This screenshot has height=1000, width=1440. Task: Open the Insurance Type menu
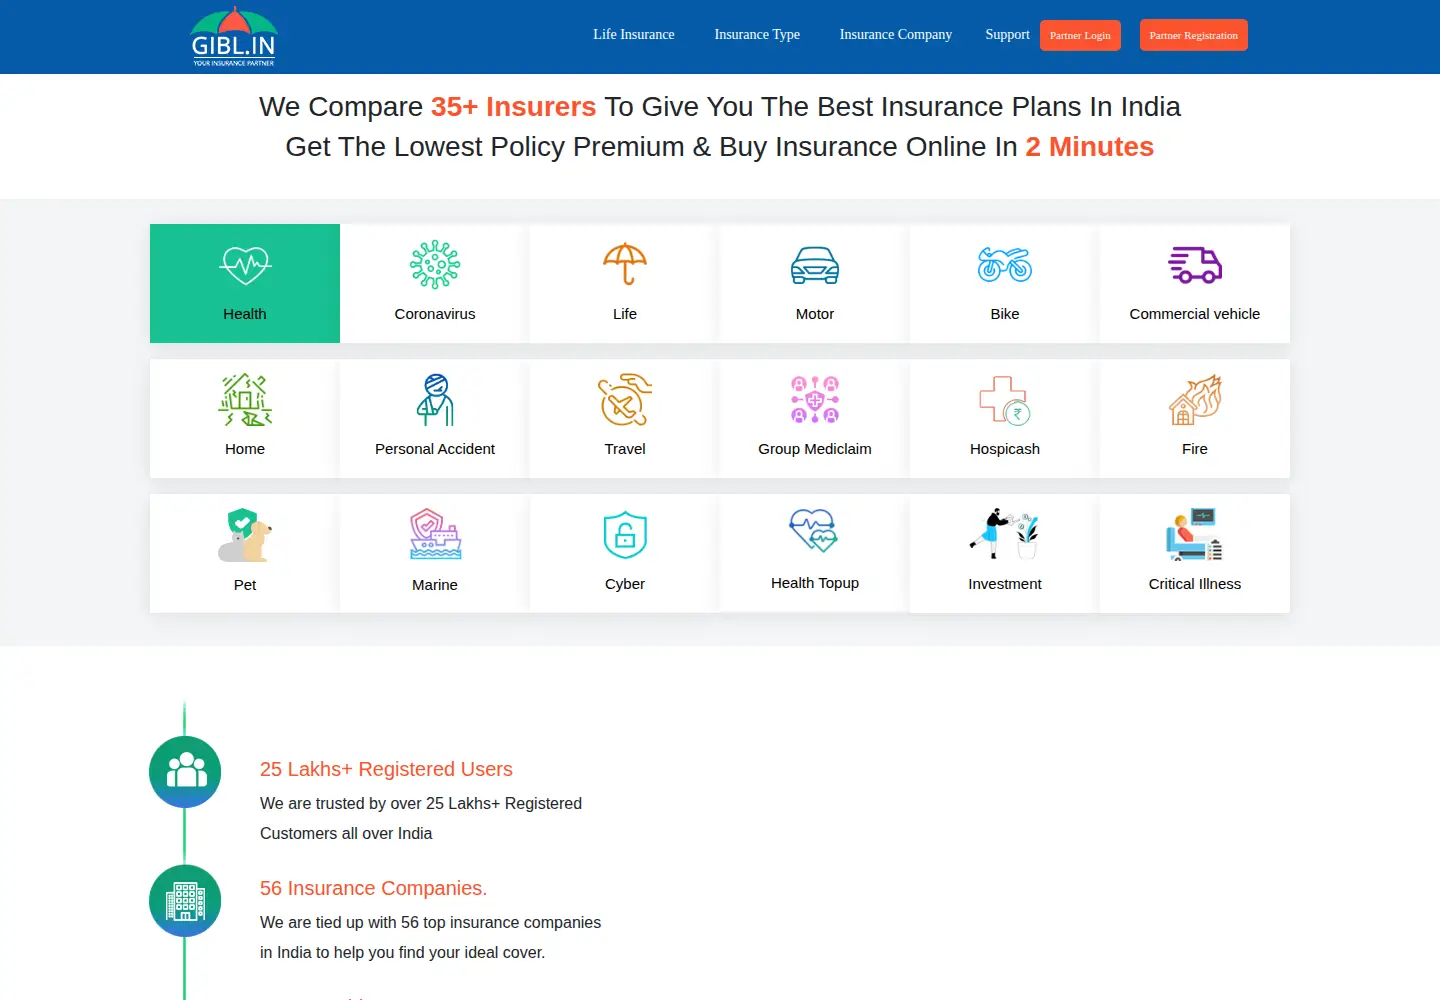(757, 35)
